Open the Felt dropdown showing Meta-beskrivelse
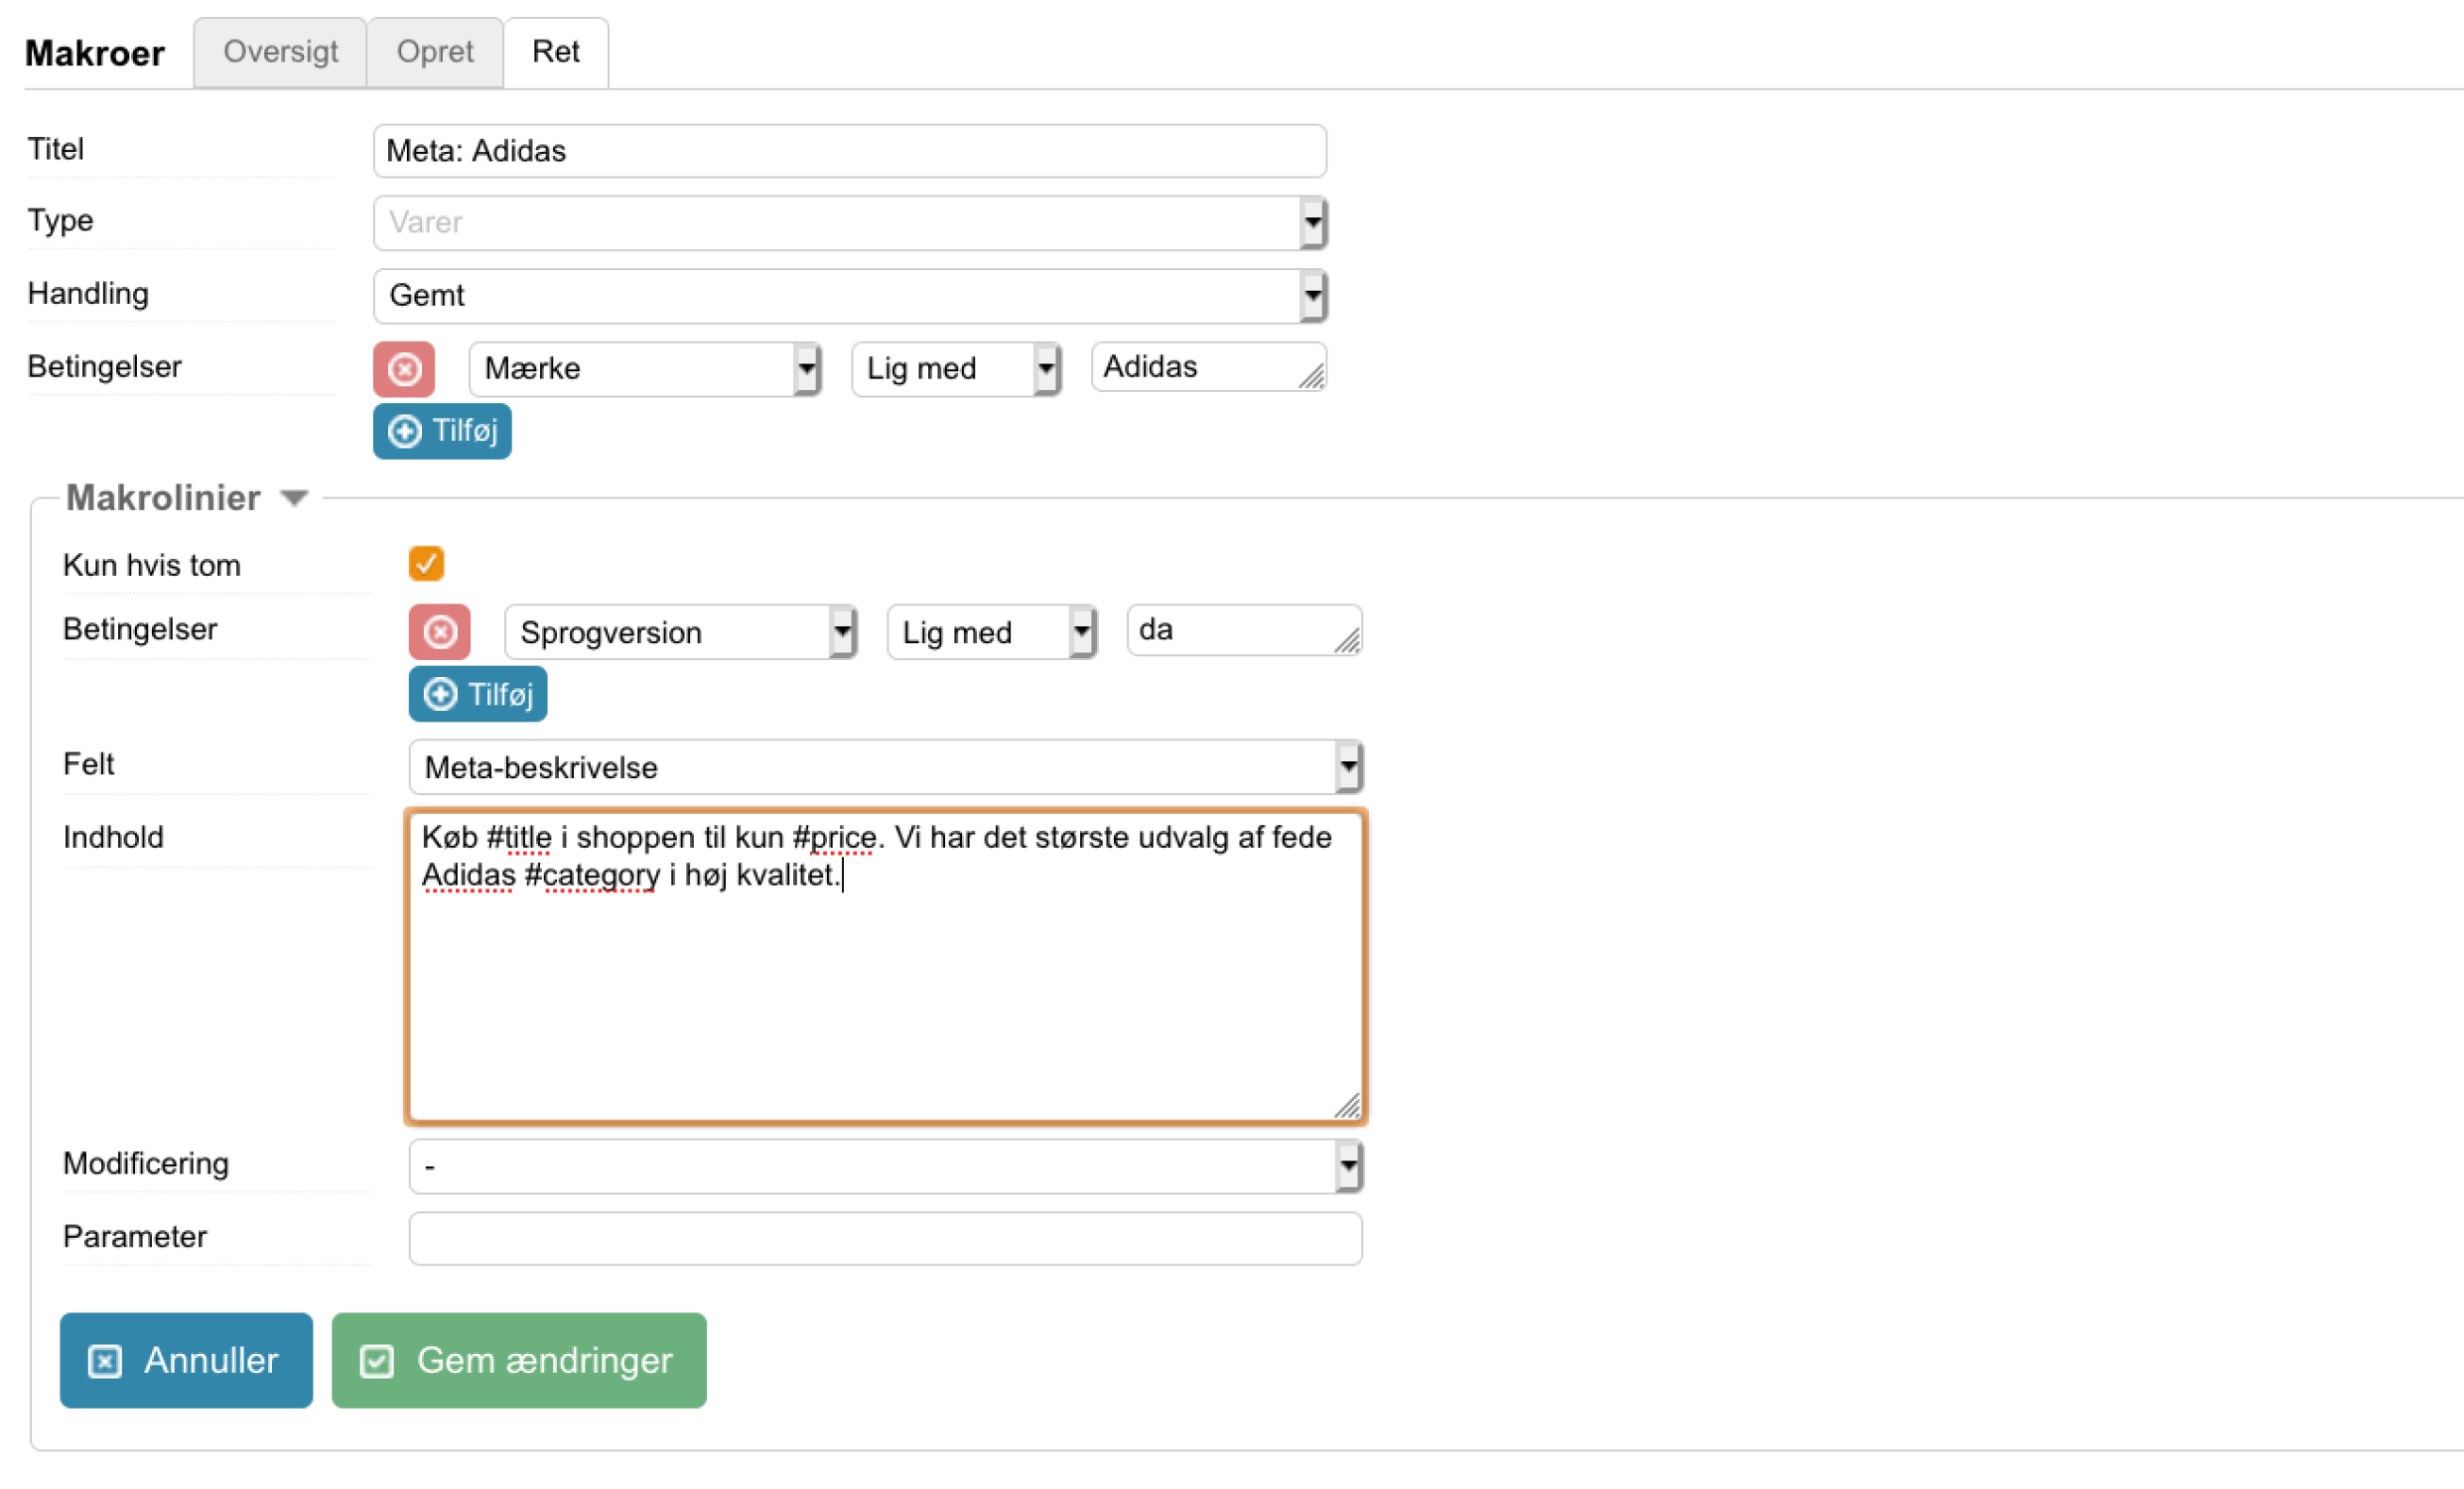The image size is (2464, 1489). click(x=886, y=768)
